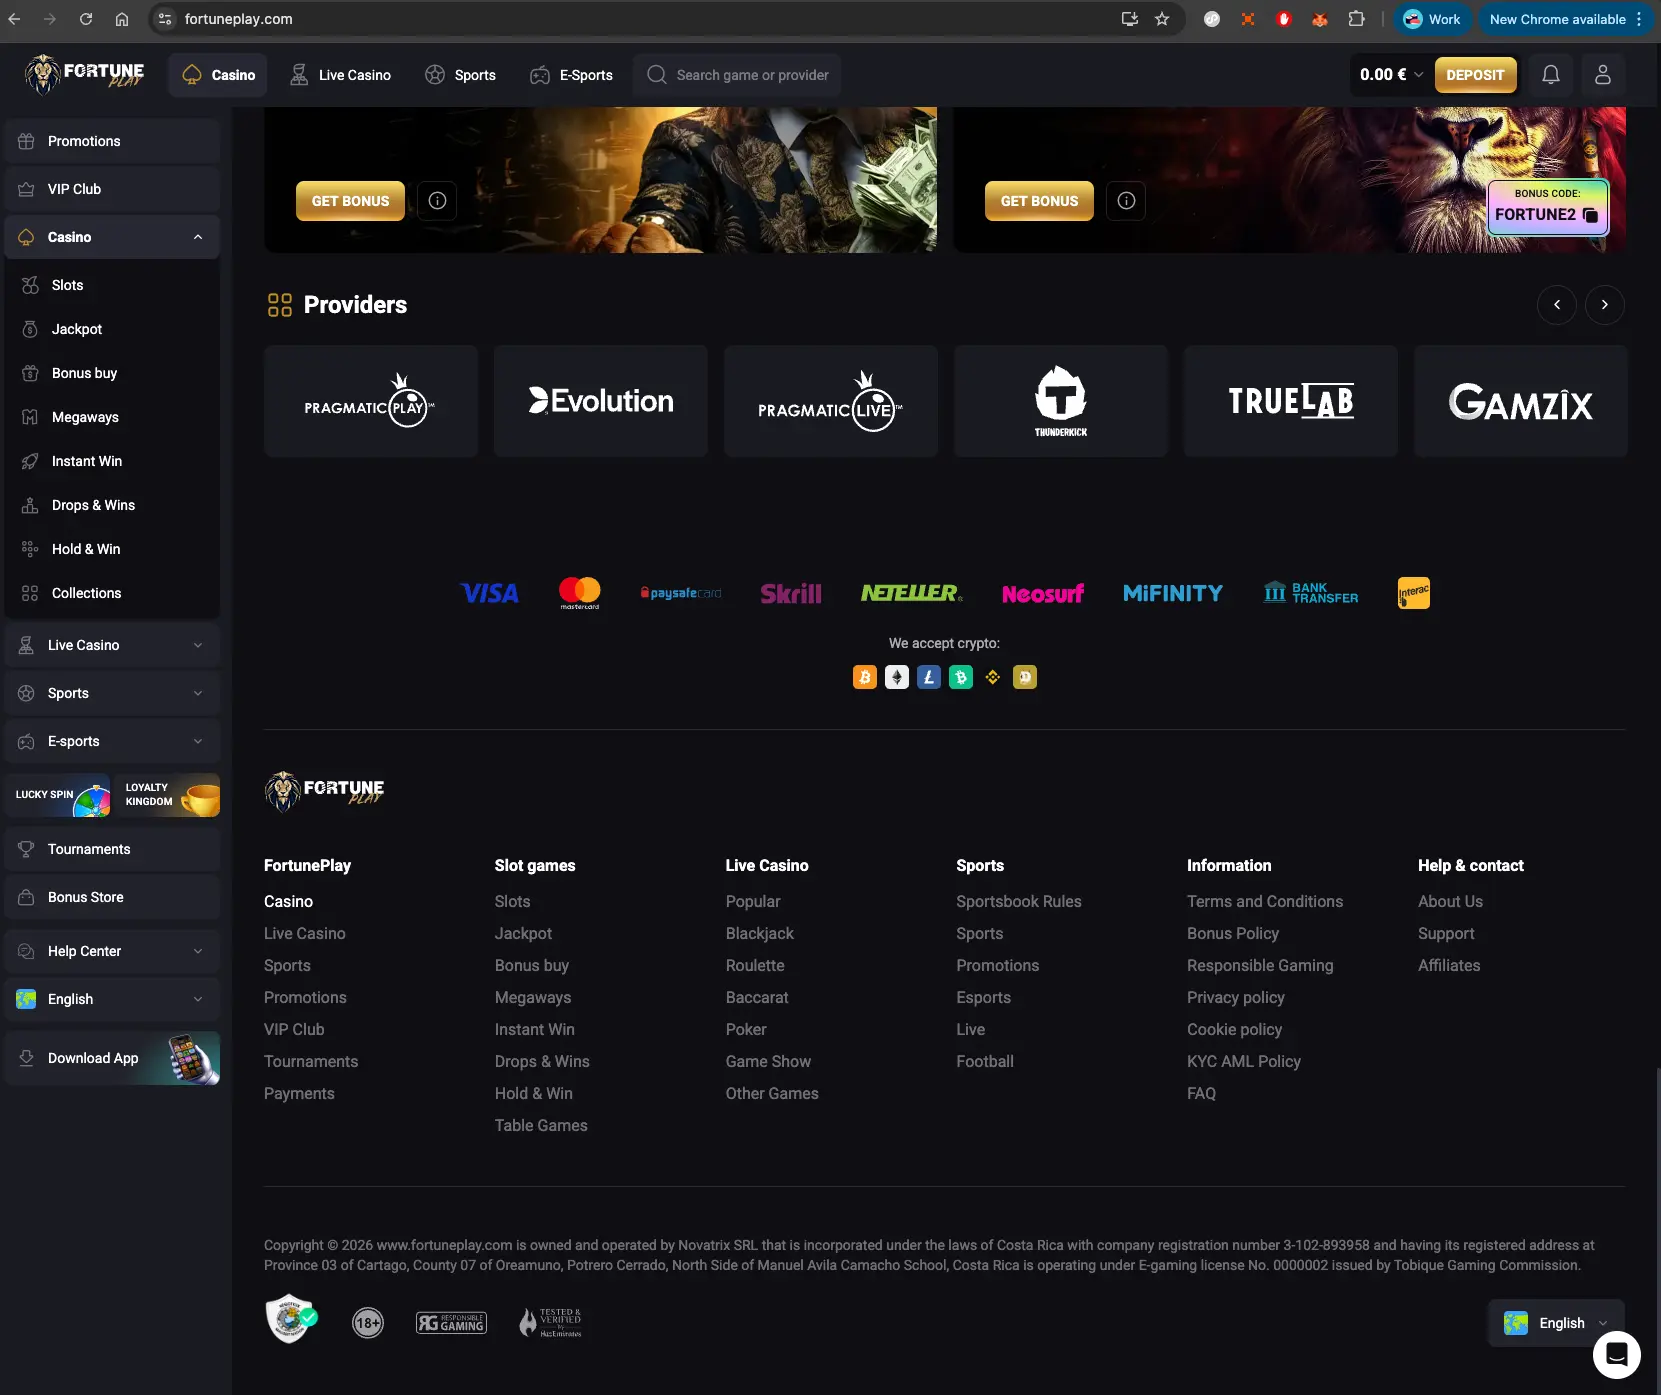This screenshot has height=1395, width=1661.
Task: Click the 18+ age restriction badge
Action: pos(368,1323)
